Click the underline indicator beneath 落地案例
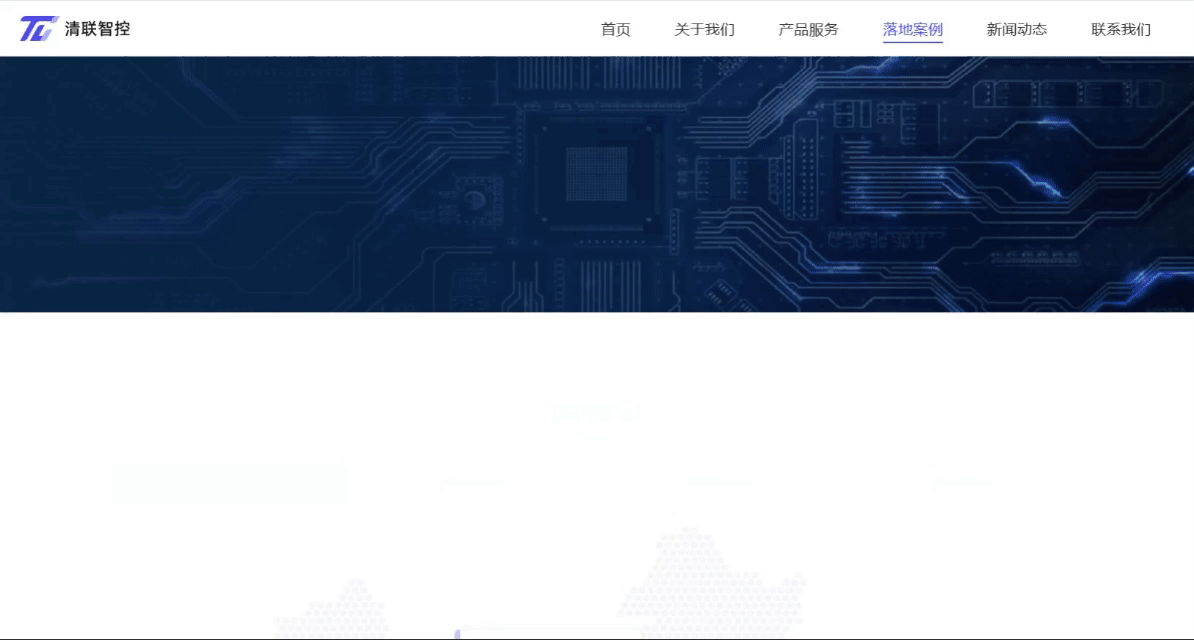The height and width of the screenshot is (640, 1194). (x=913, y=42)
